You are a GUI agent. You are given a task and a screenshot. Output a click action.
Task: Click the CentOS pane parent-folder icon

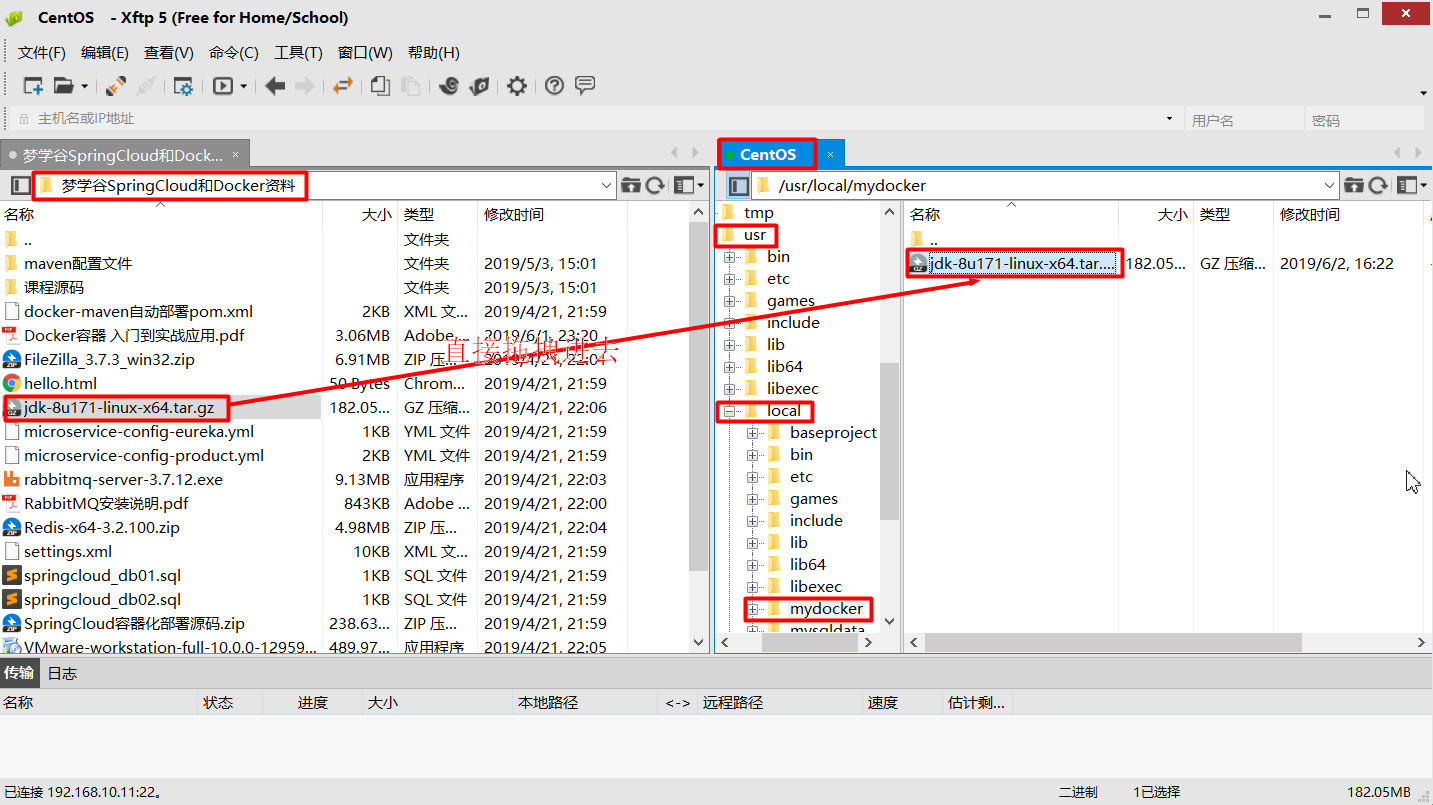pos(1354,185)
